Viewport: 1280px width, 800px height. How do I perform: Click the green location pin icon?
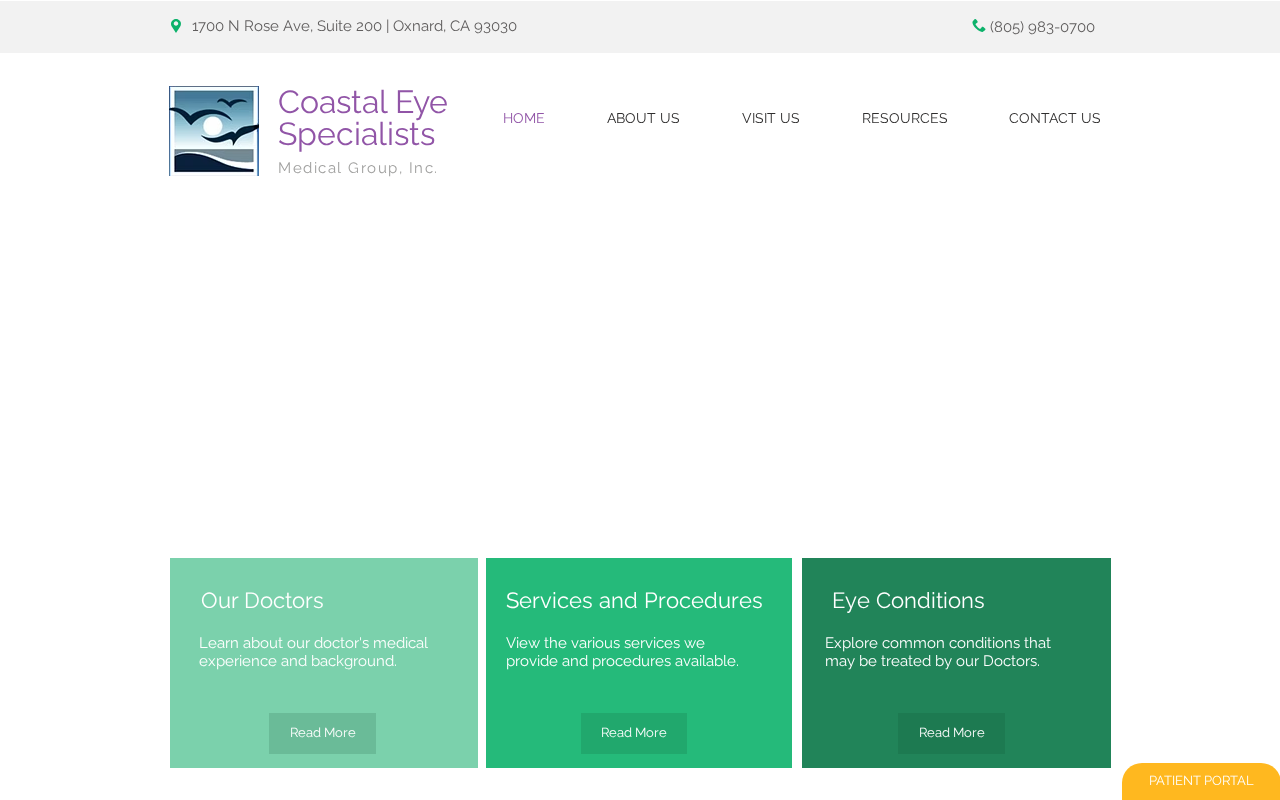click(176, 26)
